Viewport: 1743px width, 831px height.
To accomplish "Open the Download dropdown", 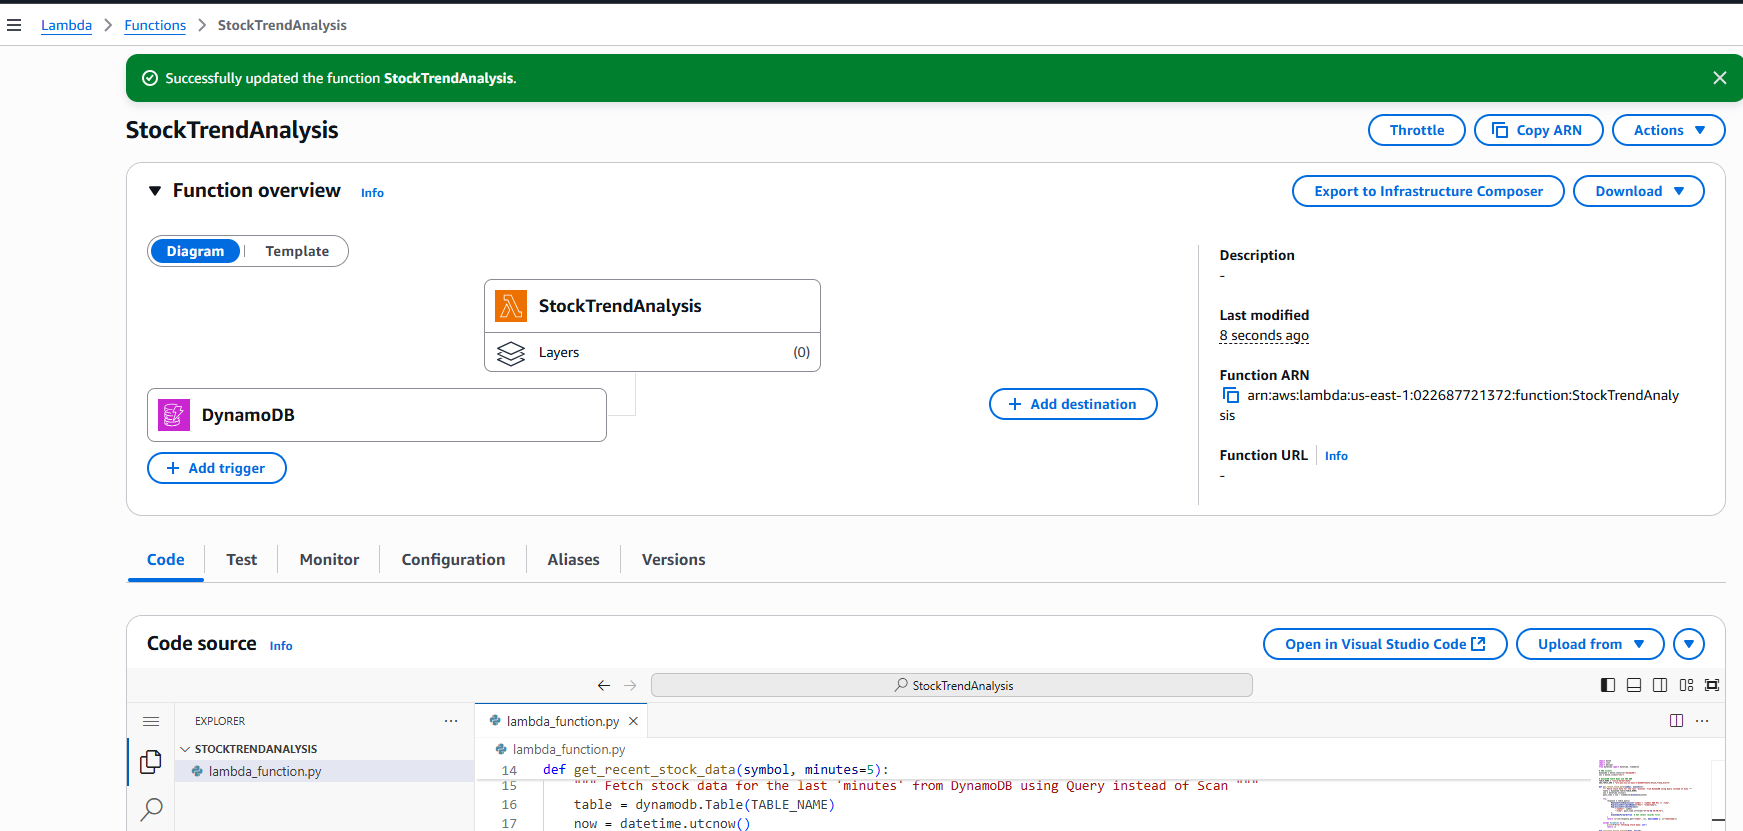I will click(x=1638, y=191).
